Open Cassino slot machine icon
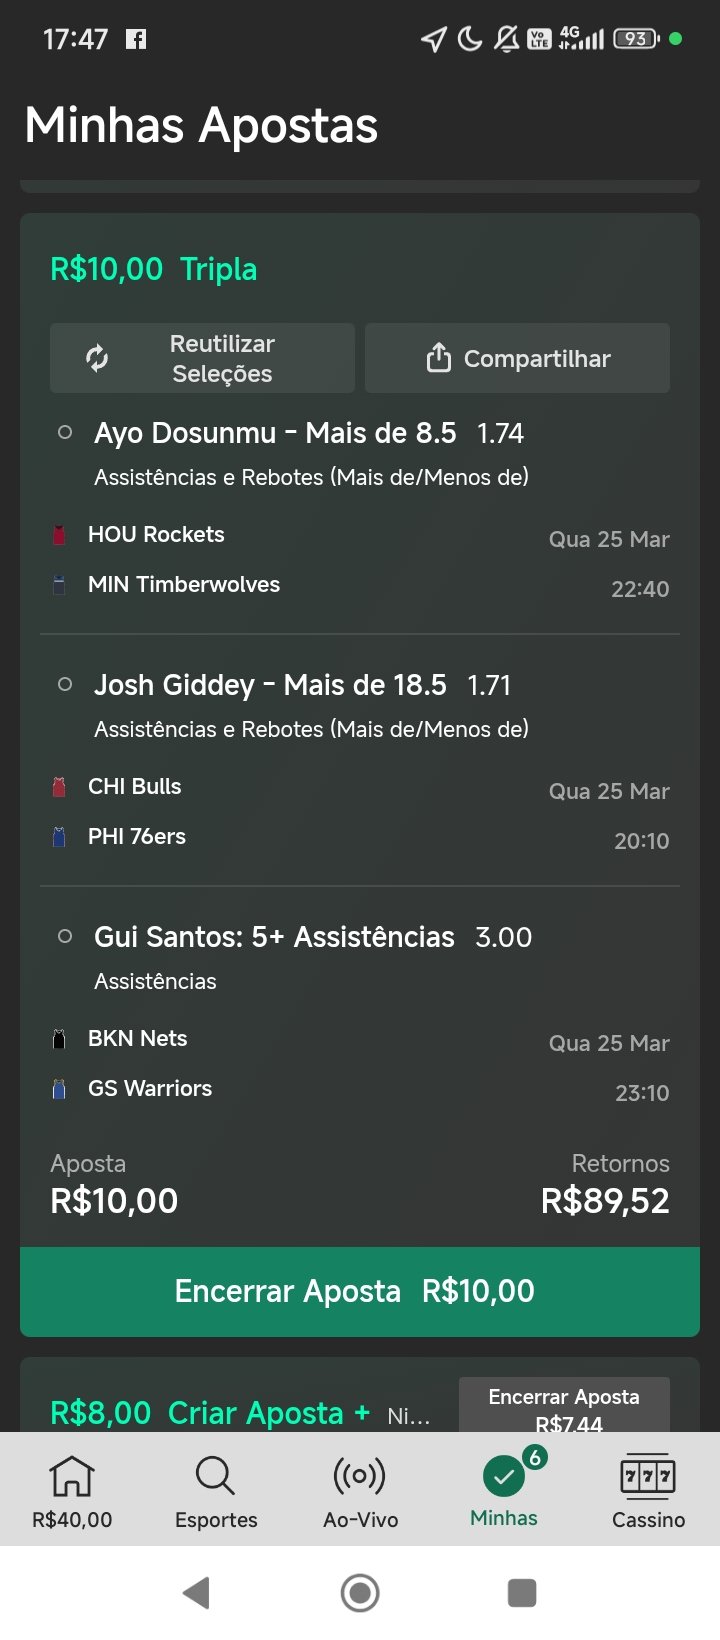 (648, 1476)
